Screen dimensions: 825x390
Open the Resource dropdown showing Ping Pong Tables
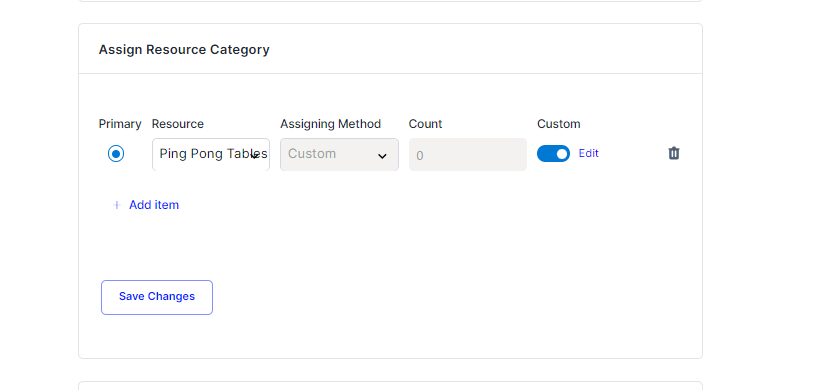click(x=211, y=154)
